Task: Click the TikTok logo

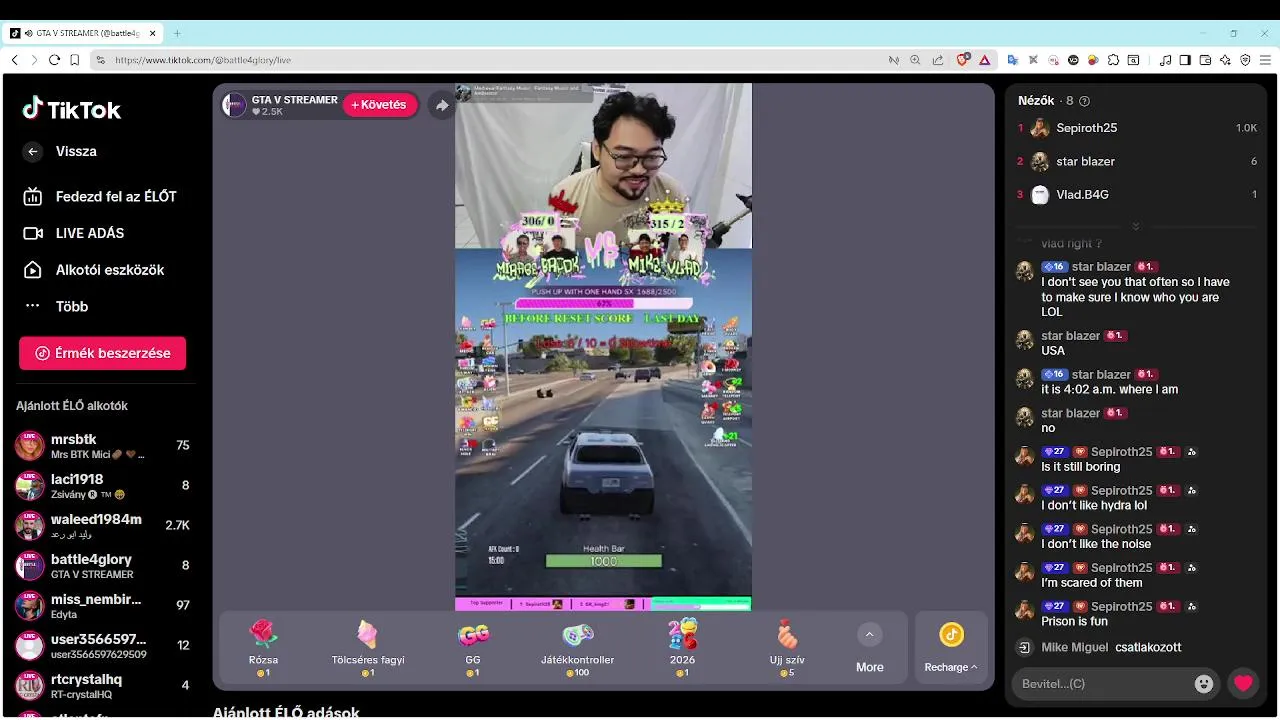Action: click(x=72, y=109)
